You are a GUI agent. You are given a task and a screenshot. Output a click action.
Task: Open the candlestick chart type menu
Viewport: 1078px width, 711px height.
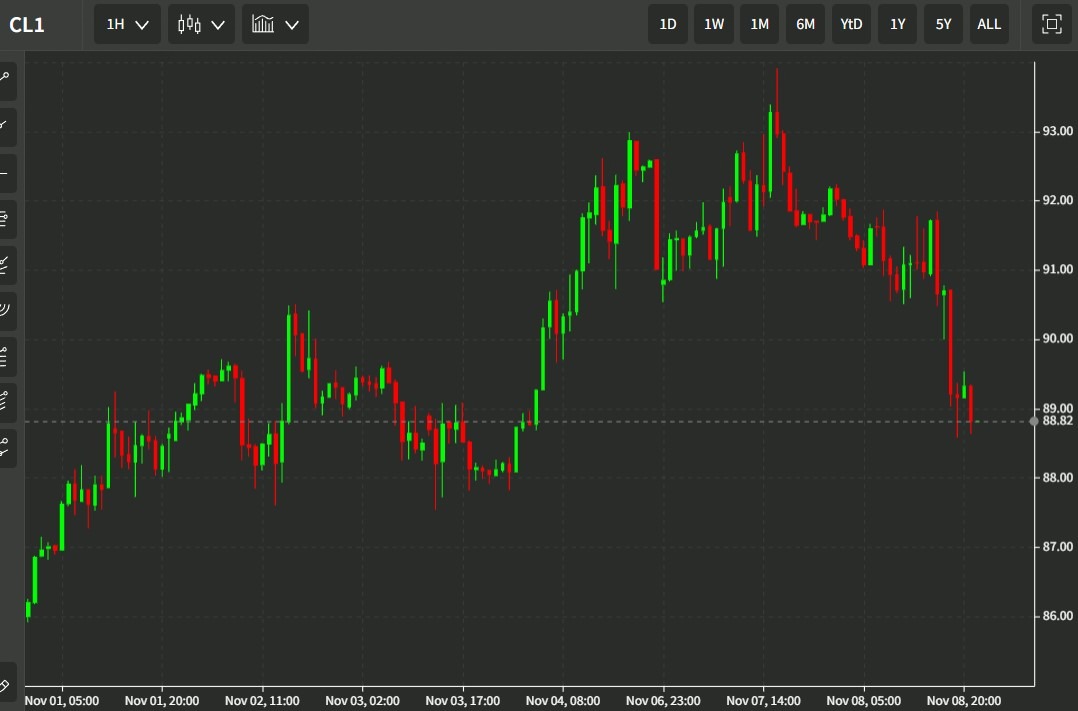point(201,24)
